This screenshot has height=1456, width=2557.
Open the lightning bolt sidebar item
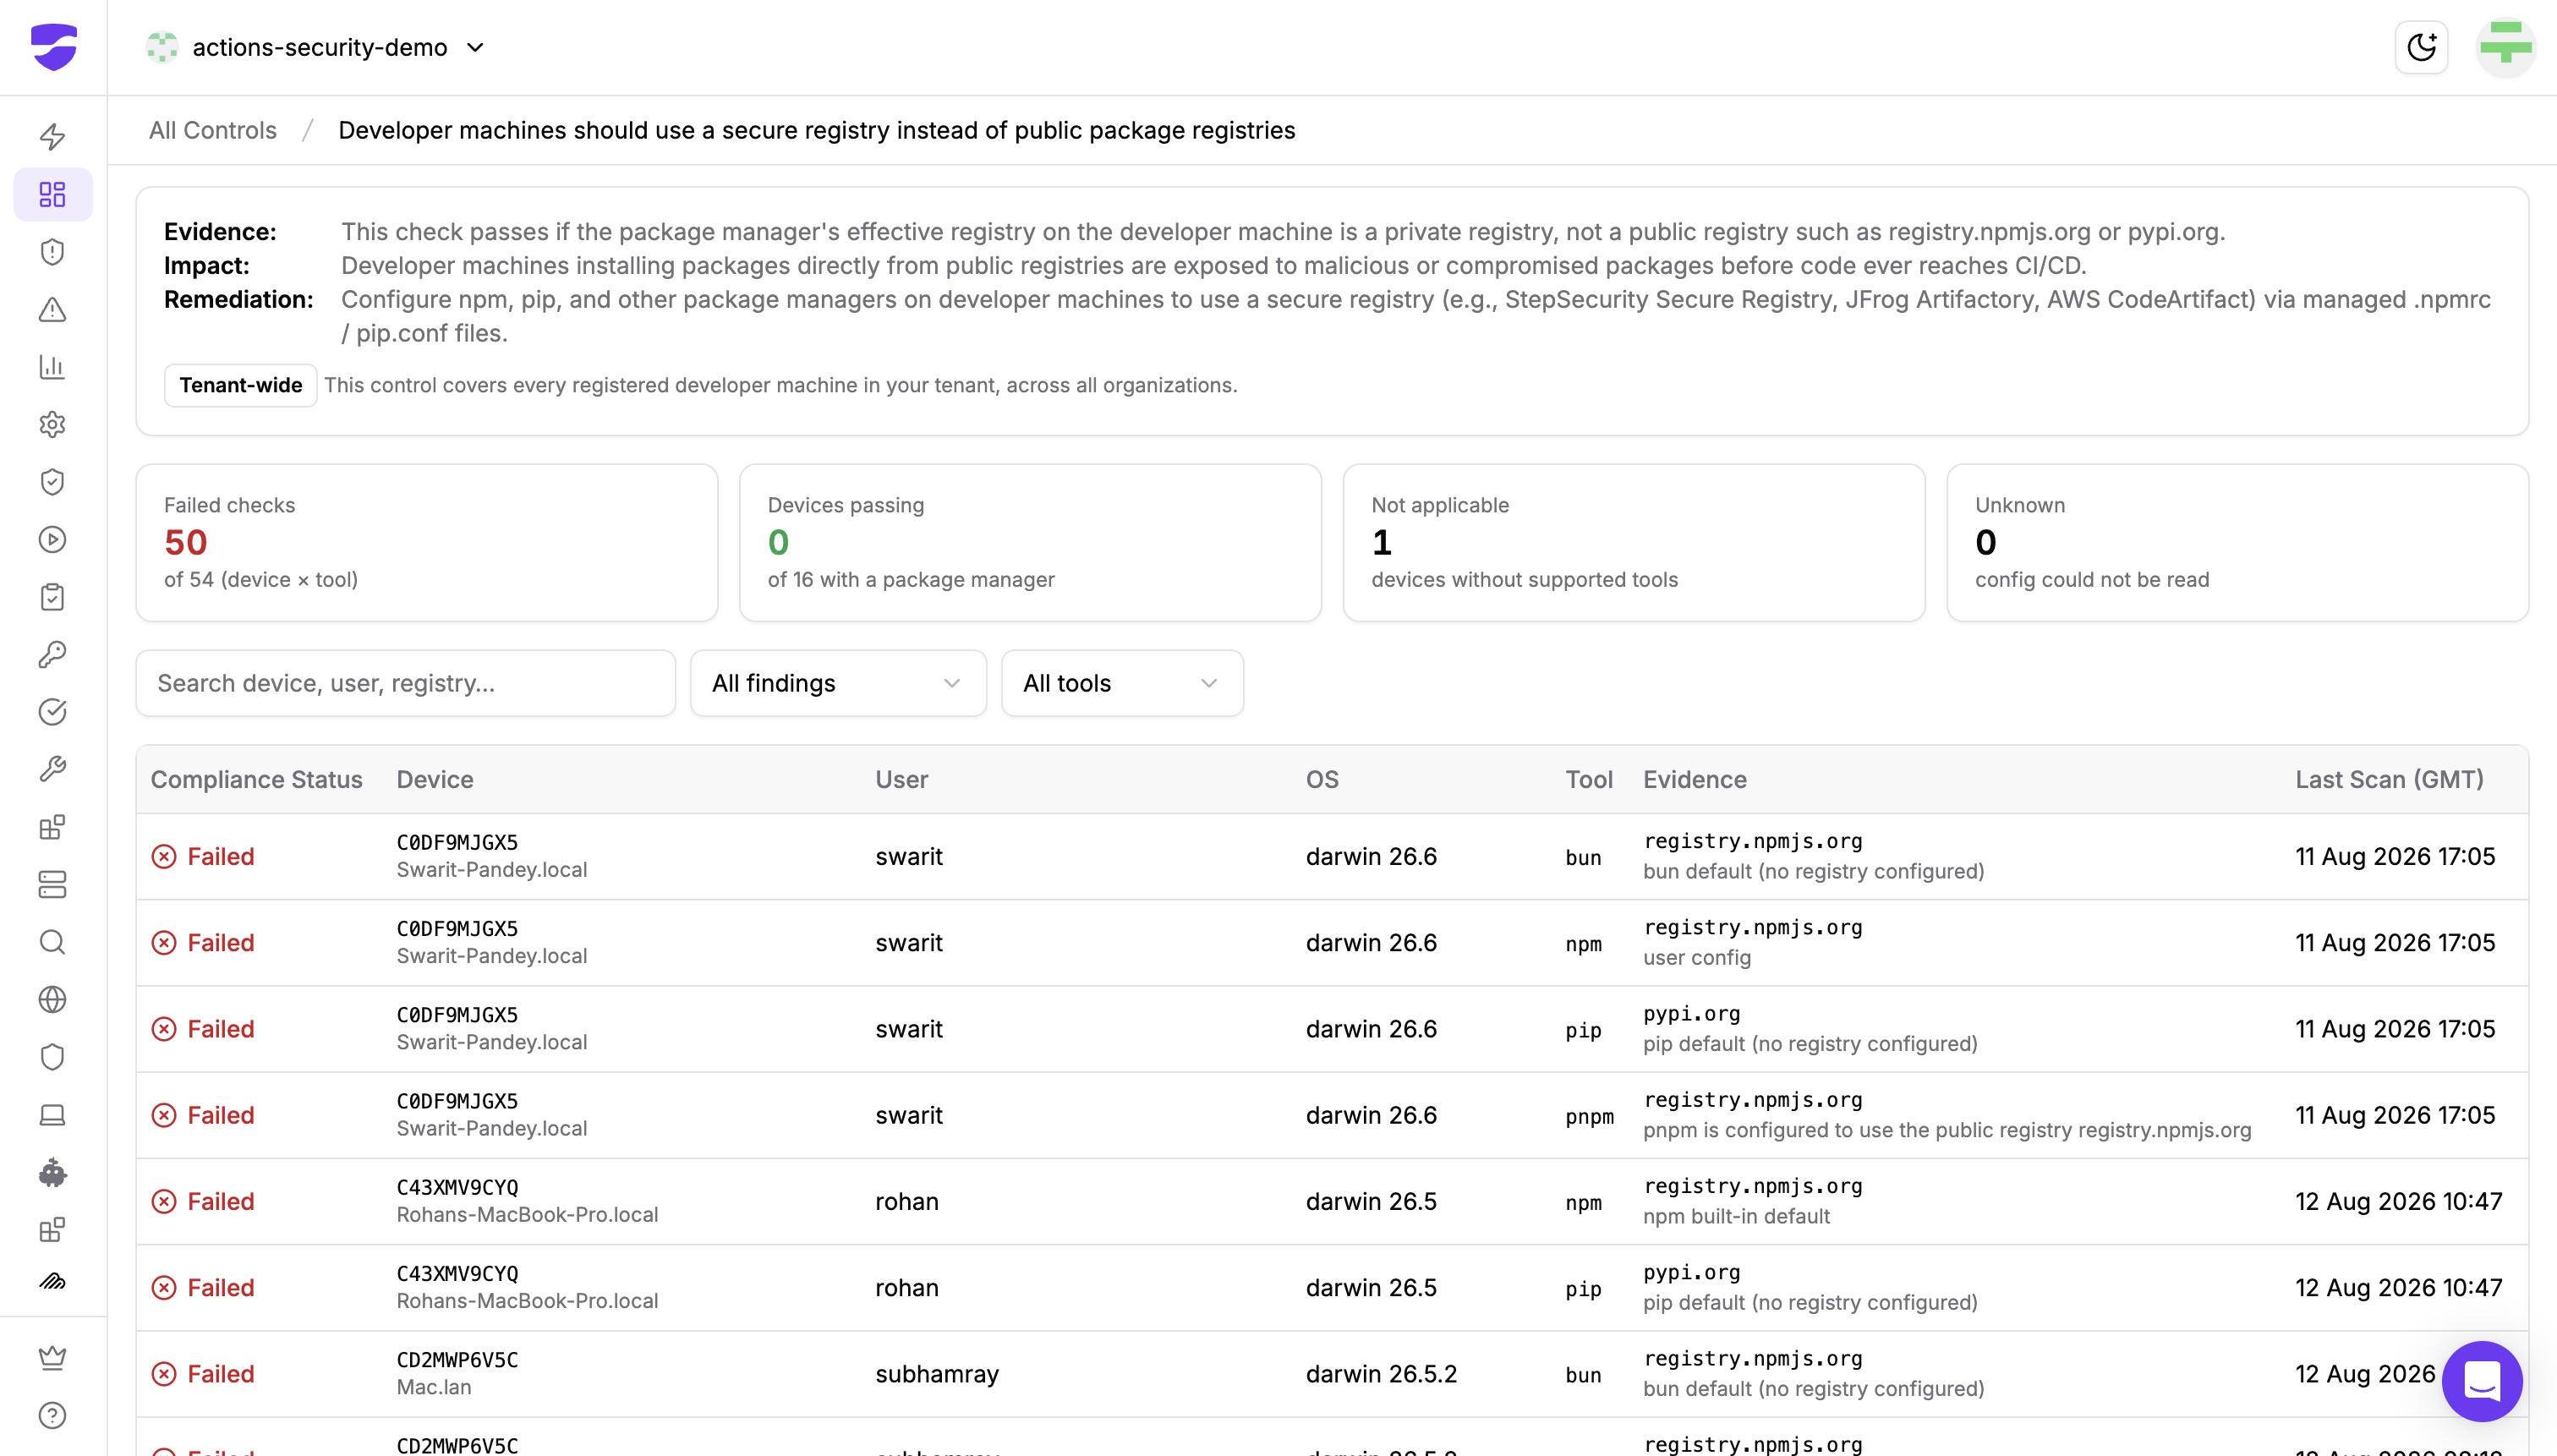point(53,136)
